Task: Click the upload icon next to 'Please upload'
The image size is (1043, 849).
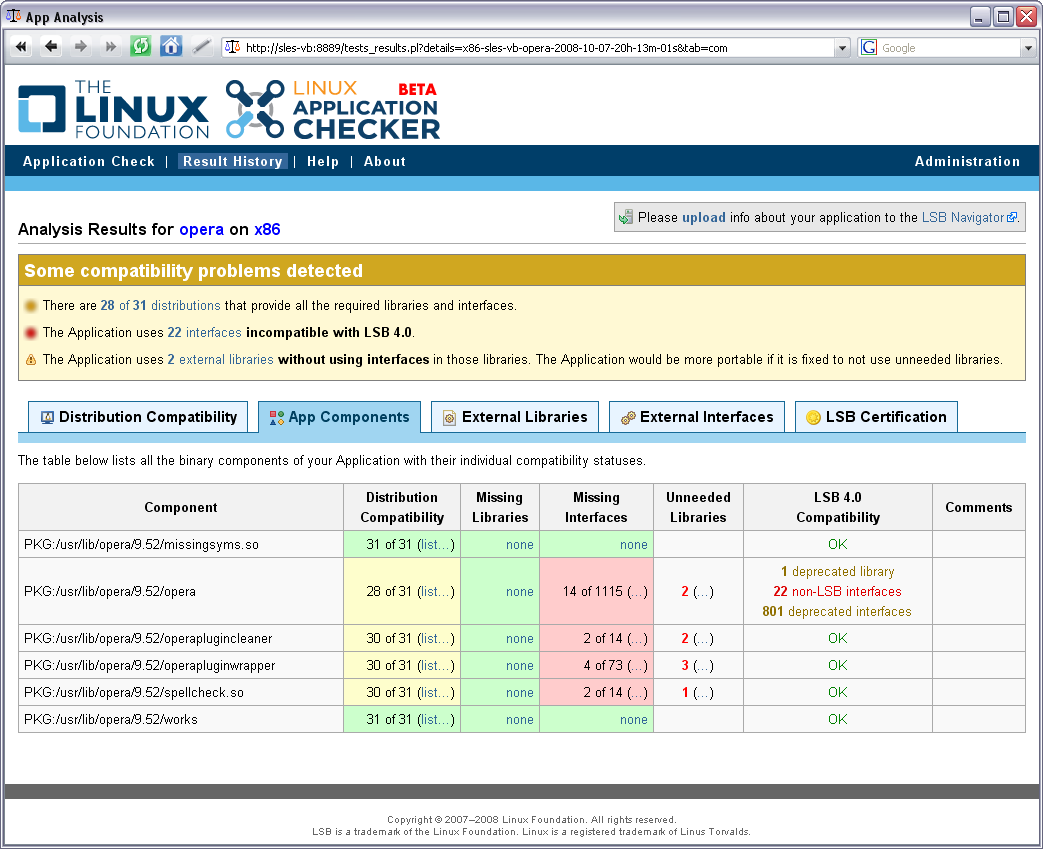Action: pyautogui.click(x=625, y=218)
